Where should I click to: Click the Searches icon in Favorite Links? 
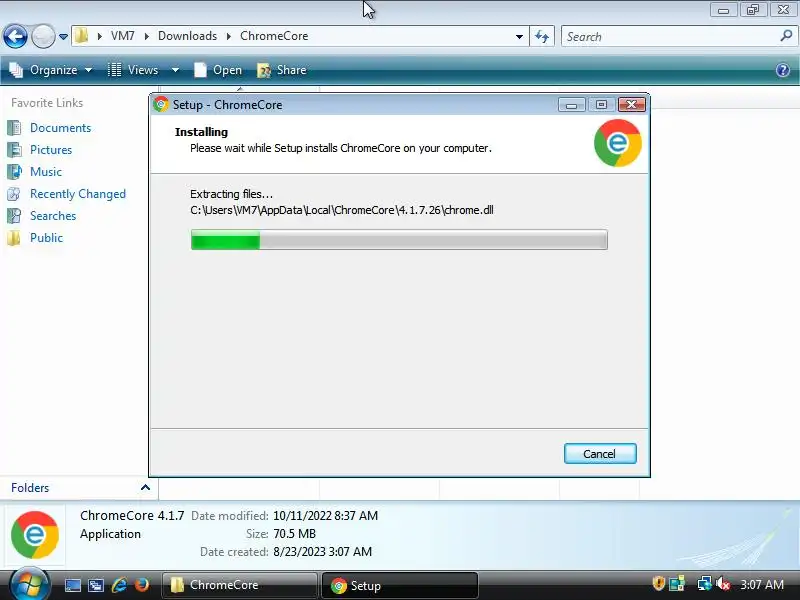(x=14, y=216)
